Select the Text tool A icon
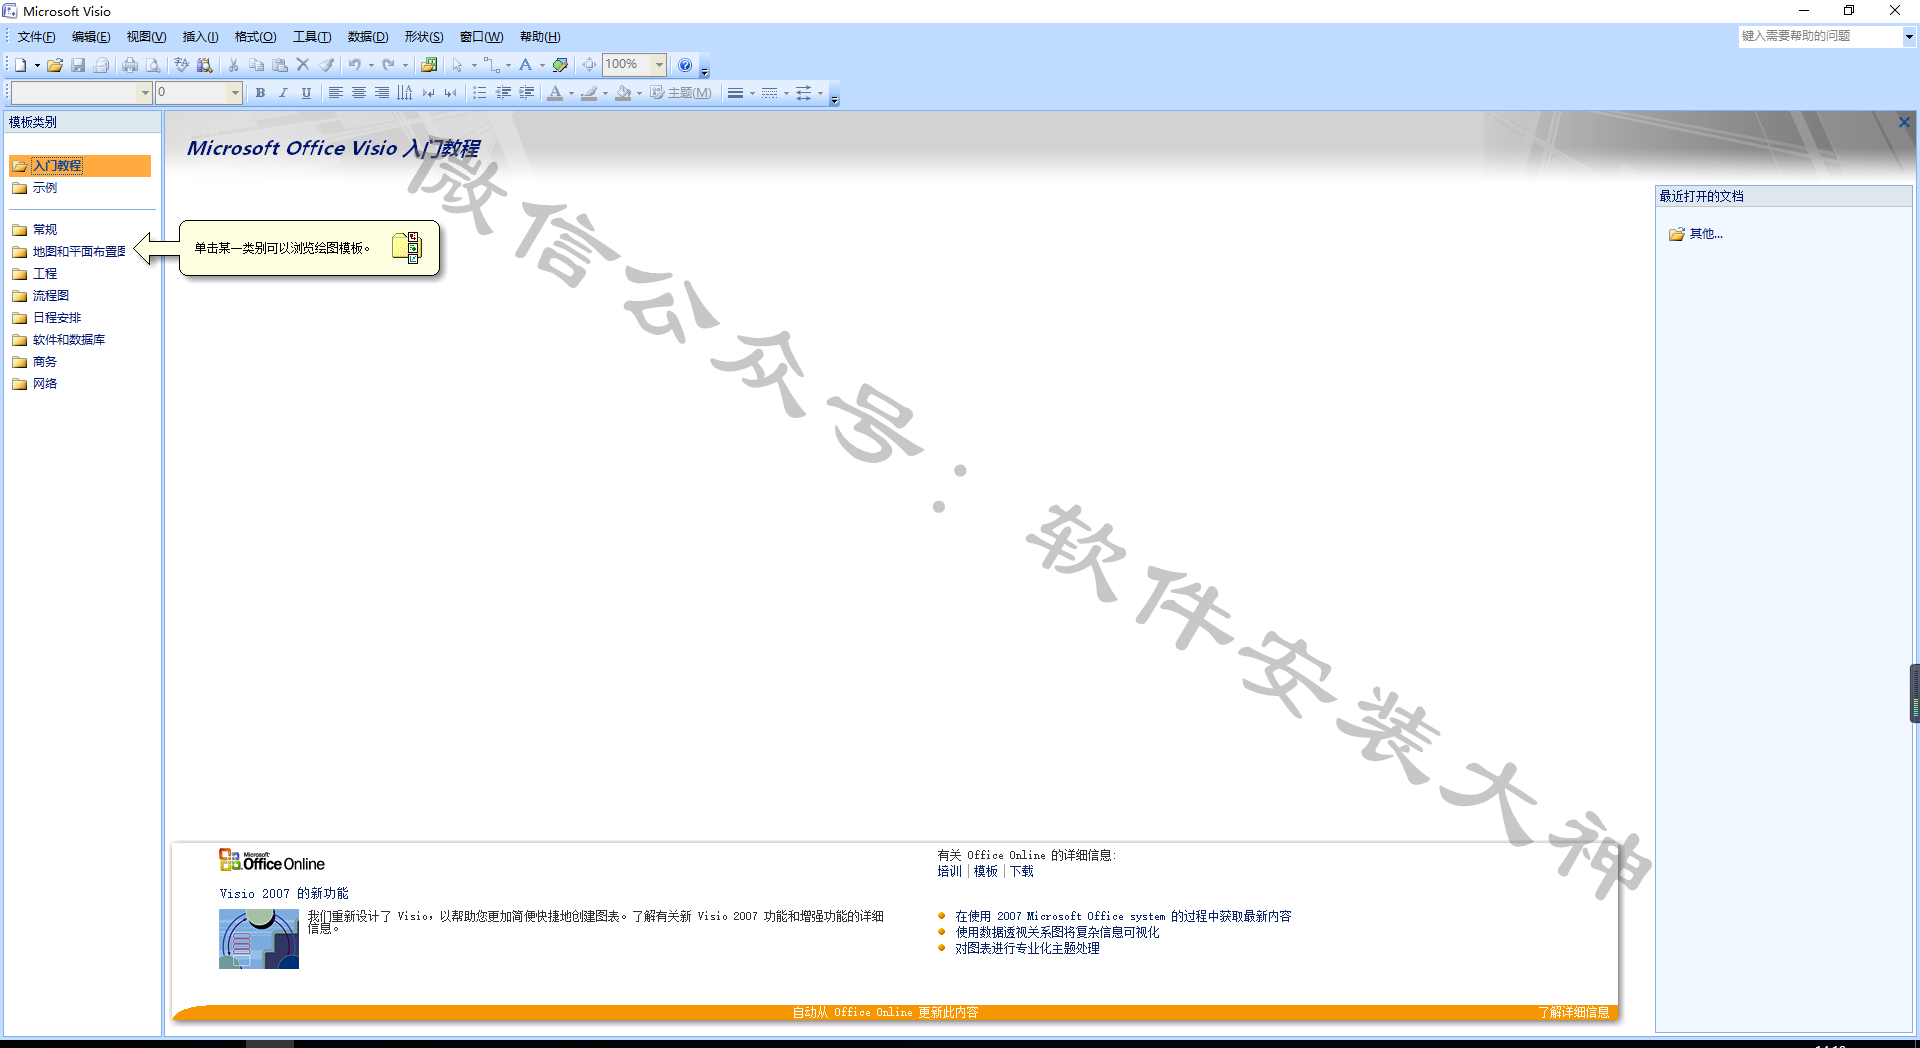Image resolution: width=1920 pixels, height=1048 pixels. coord(525,65)
